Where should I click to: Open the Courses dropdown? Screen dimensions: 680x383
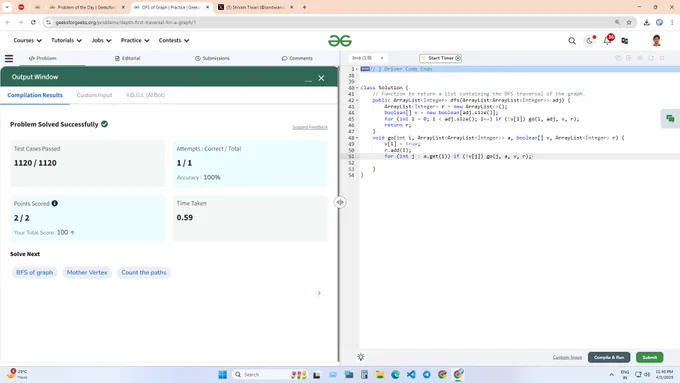pos(27,40)
